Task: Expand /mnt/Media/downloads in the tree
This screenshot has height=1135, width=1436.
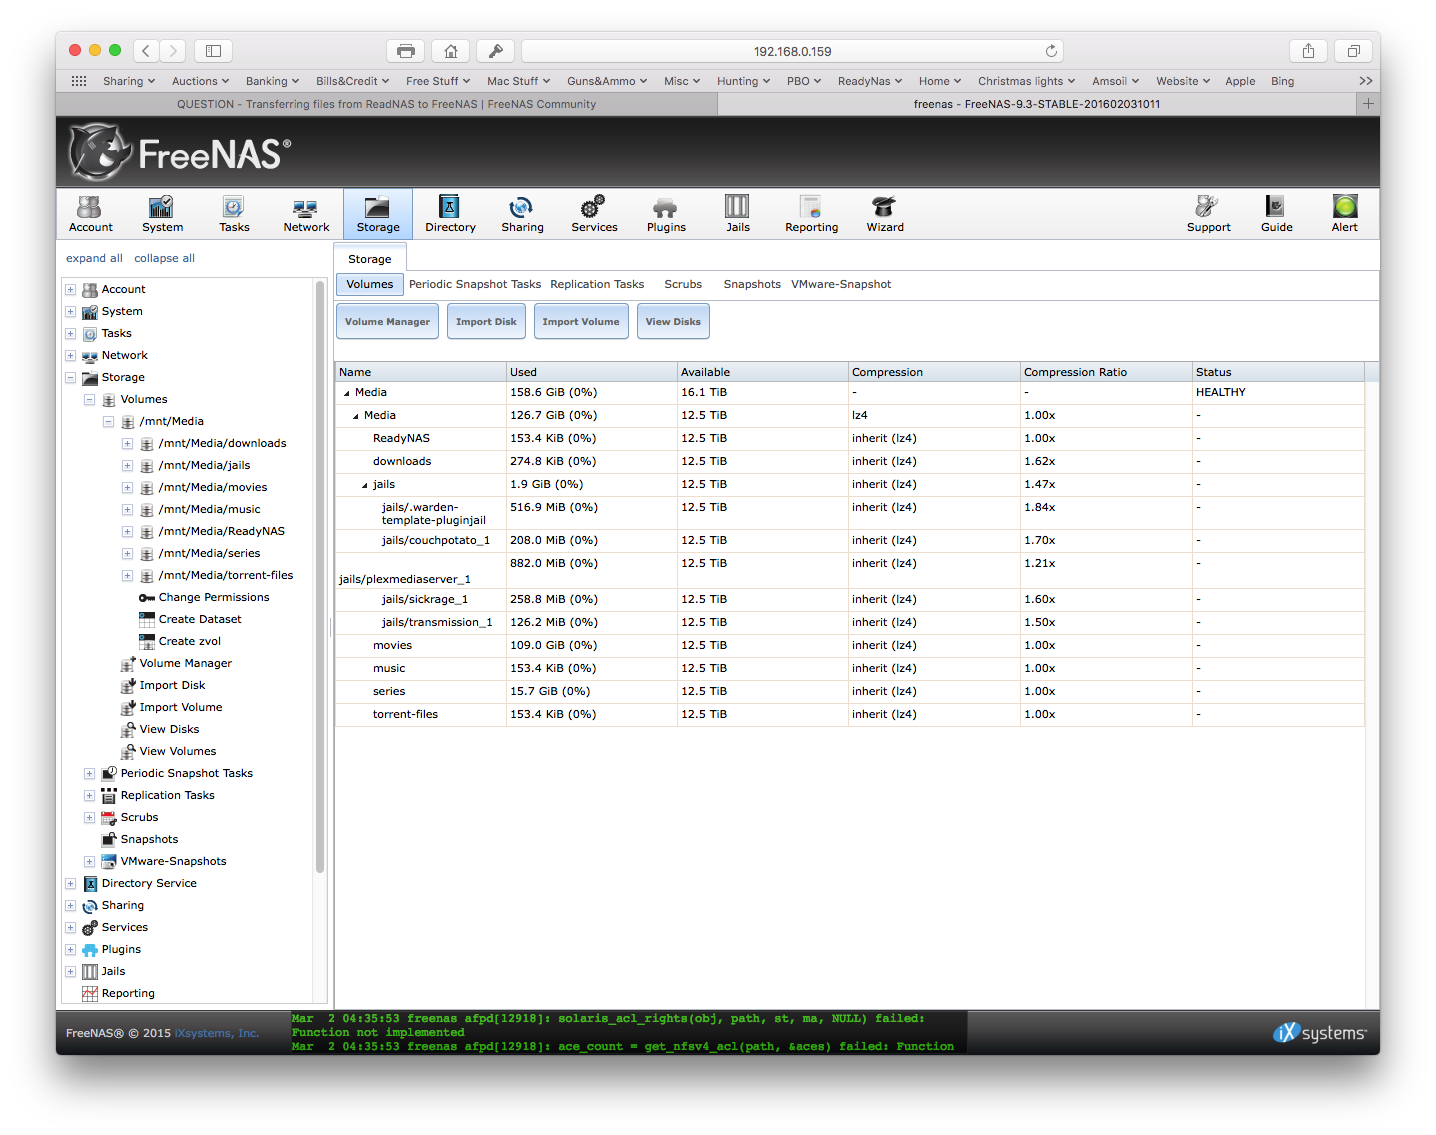Action: (127, 444)
